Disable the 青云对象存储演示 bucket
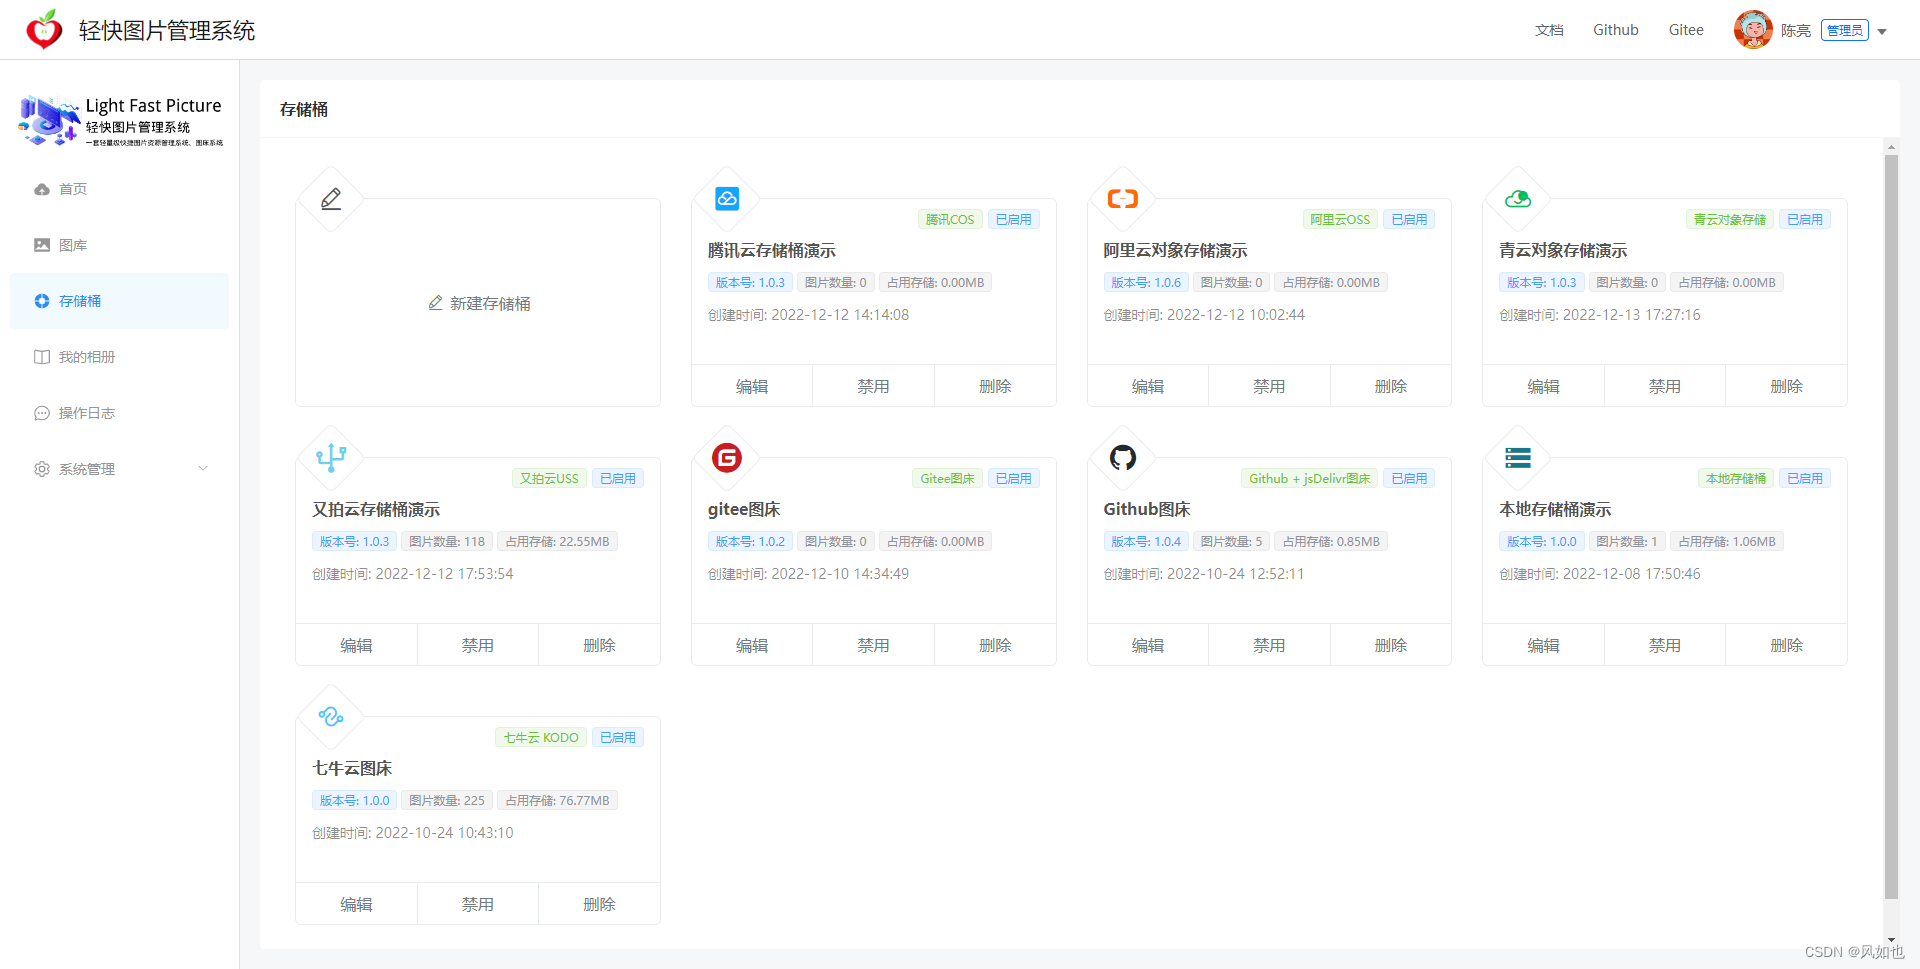 click(x=1665, y=386)
